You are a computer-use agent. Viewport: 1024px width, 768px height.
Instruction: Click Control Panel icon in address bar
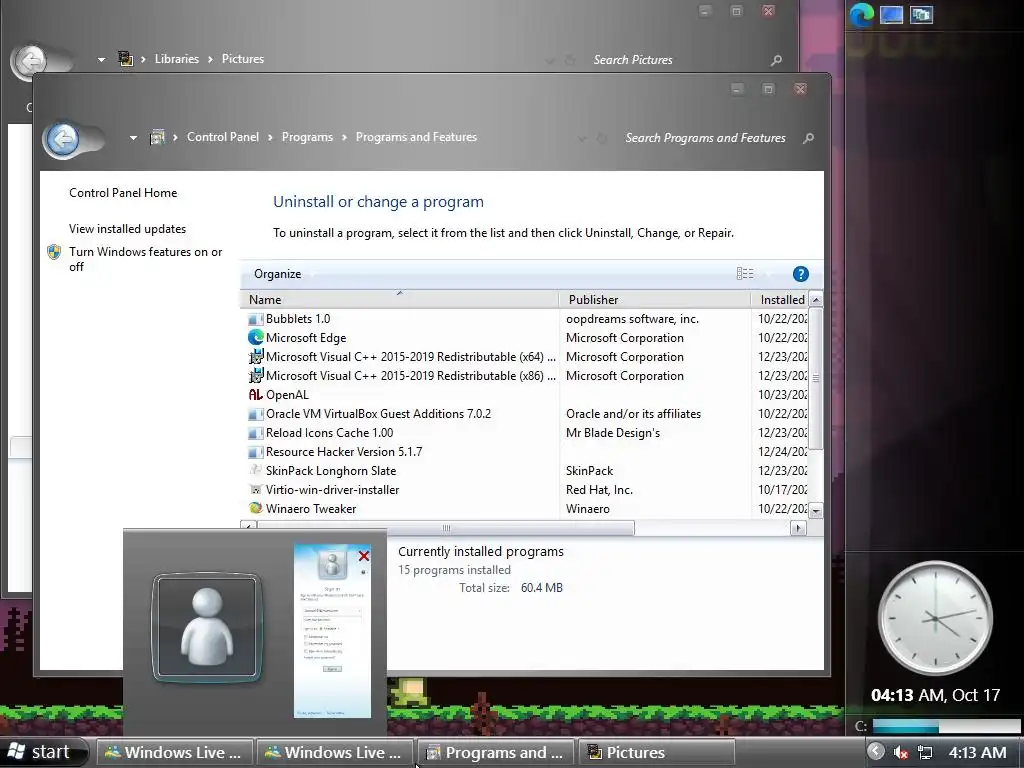pyautogui.click(x=157, y=137)
